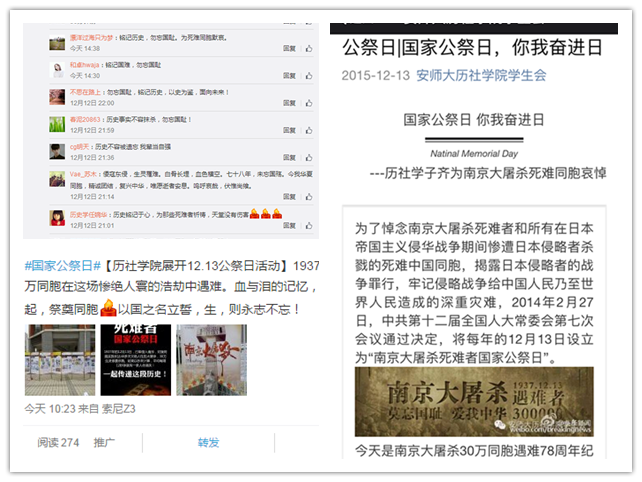Like the comment by 和桌hwaja
This screenshot has height=482, width=642.
point(309,75)
